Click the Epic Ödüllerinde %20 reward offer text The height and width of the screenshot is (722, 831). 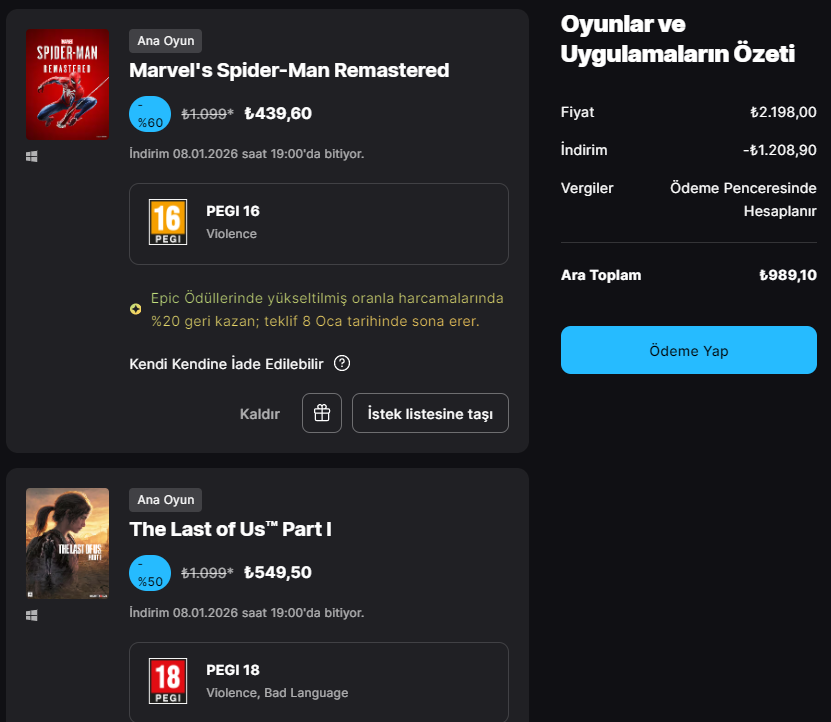(x=327, y=310)
